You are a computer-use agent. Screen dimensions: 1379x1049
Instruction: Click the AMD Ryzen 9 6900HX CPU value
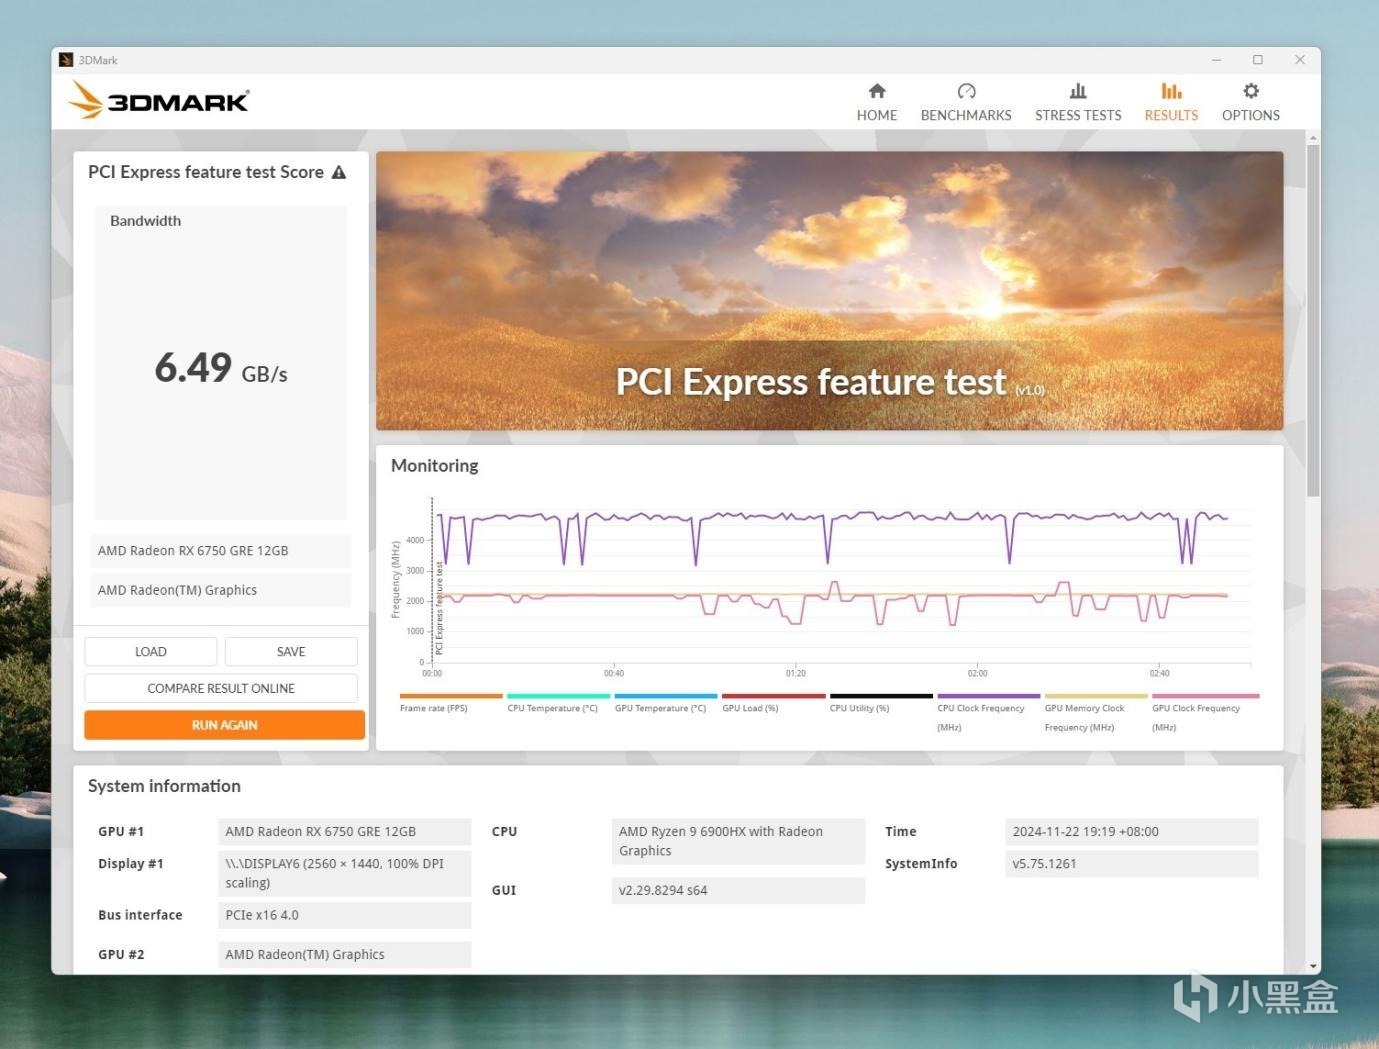click(738, 841)
